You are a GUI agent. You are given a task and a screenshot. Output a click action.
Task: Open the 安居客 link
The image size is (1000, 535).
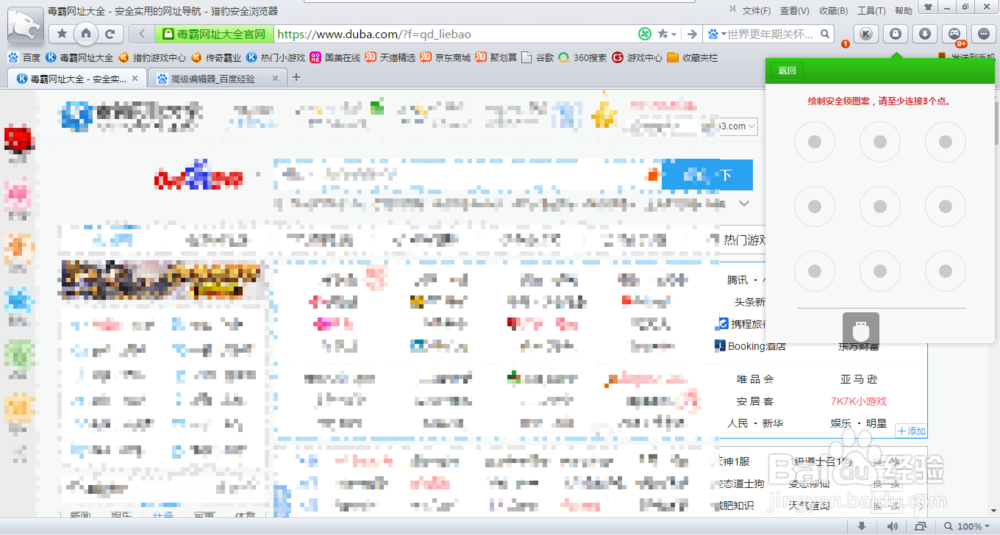pyautogui.click(x=755, y=401)
